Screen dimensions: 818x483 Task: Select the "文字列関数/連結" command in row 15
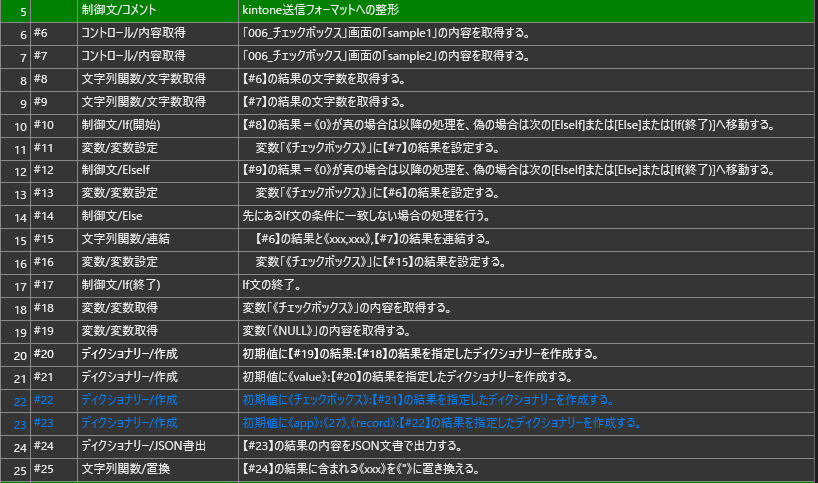click(125, 239)
